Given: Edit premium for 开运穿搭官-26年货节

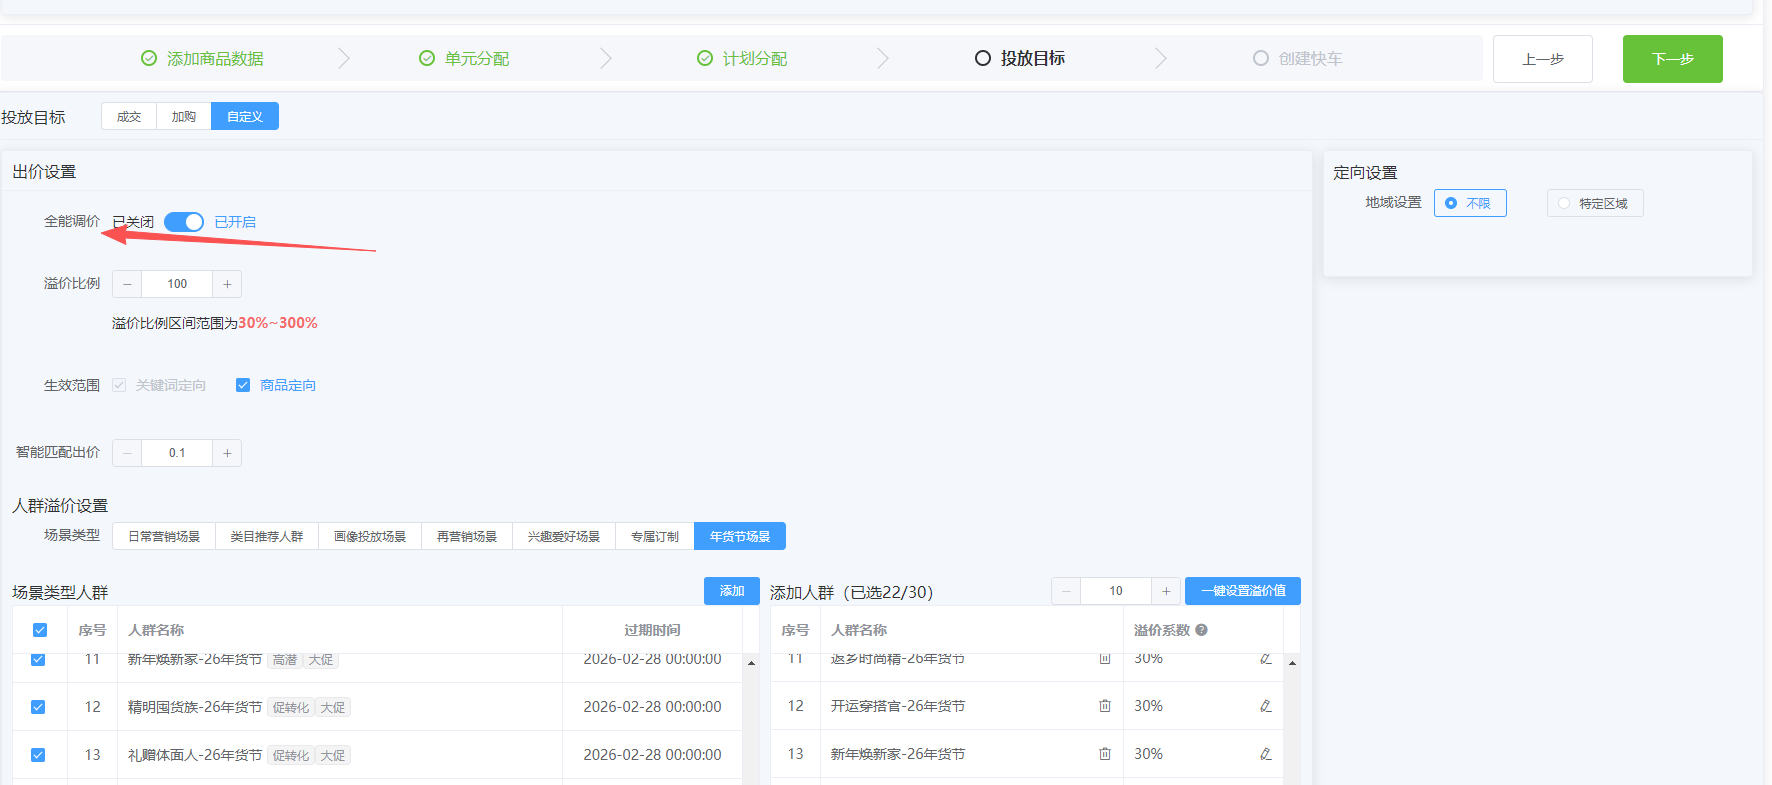Looking at the screenshot, I should [x=1265, y=706].
